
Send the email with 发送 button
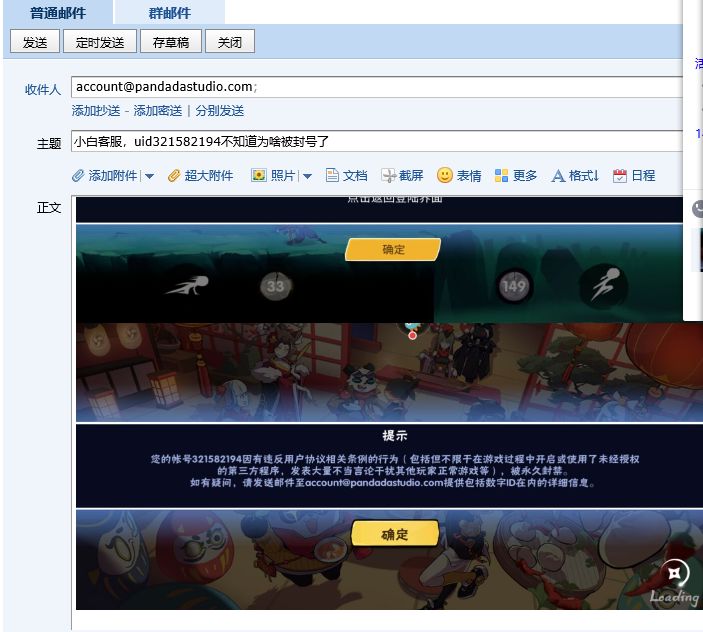point(35,42)
